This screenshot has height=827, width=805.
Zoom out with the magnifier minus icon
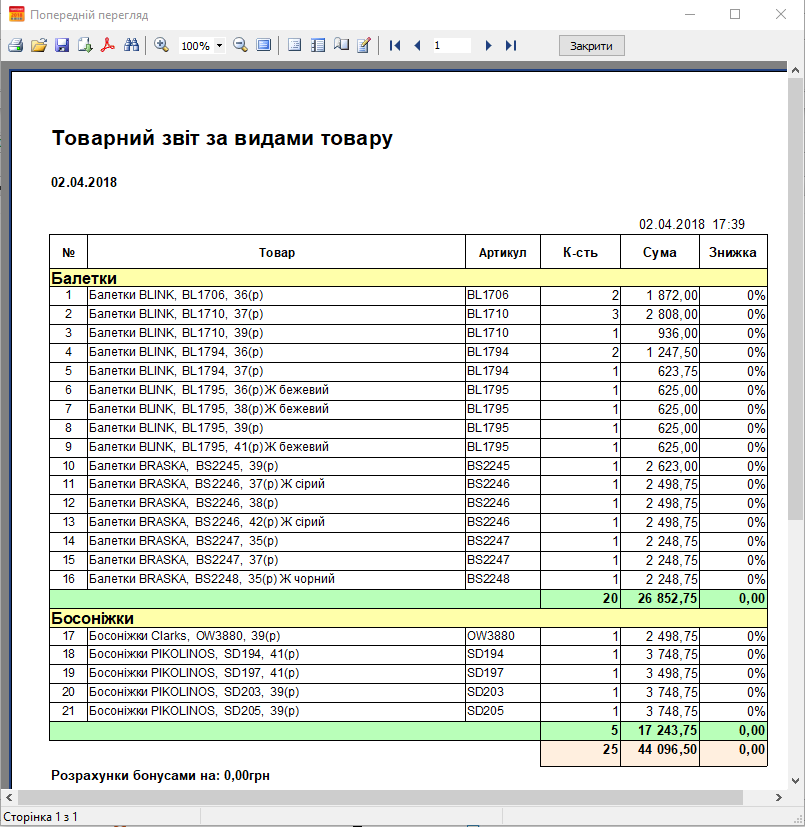click(x=240, y=46)
